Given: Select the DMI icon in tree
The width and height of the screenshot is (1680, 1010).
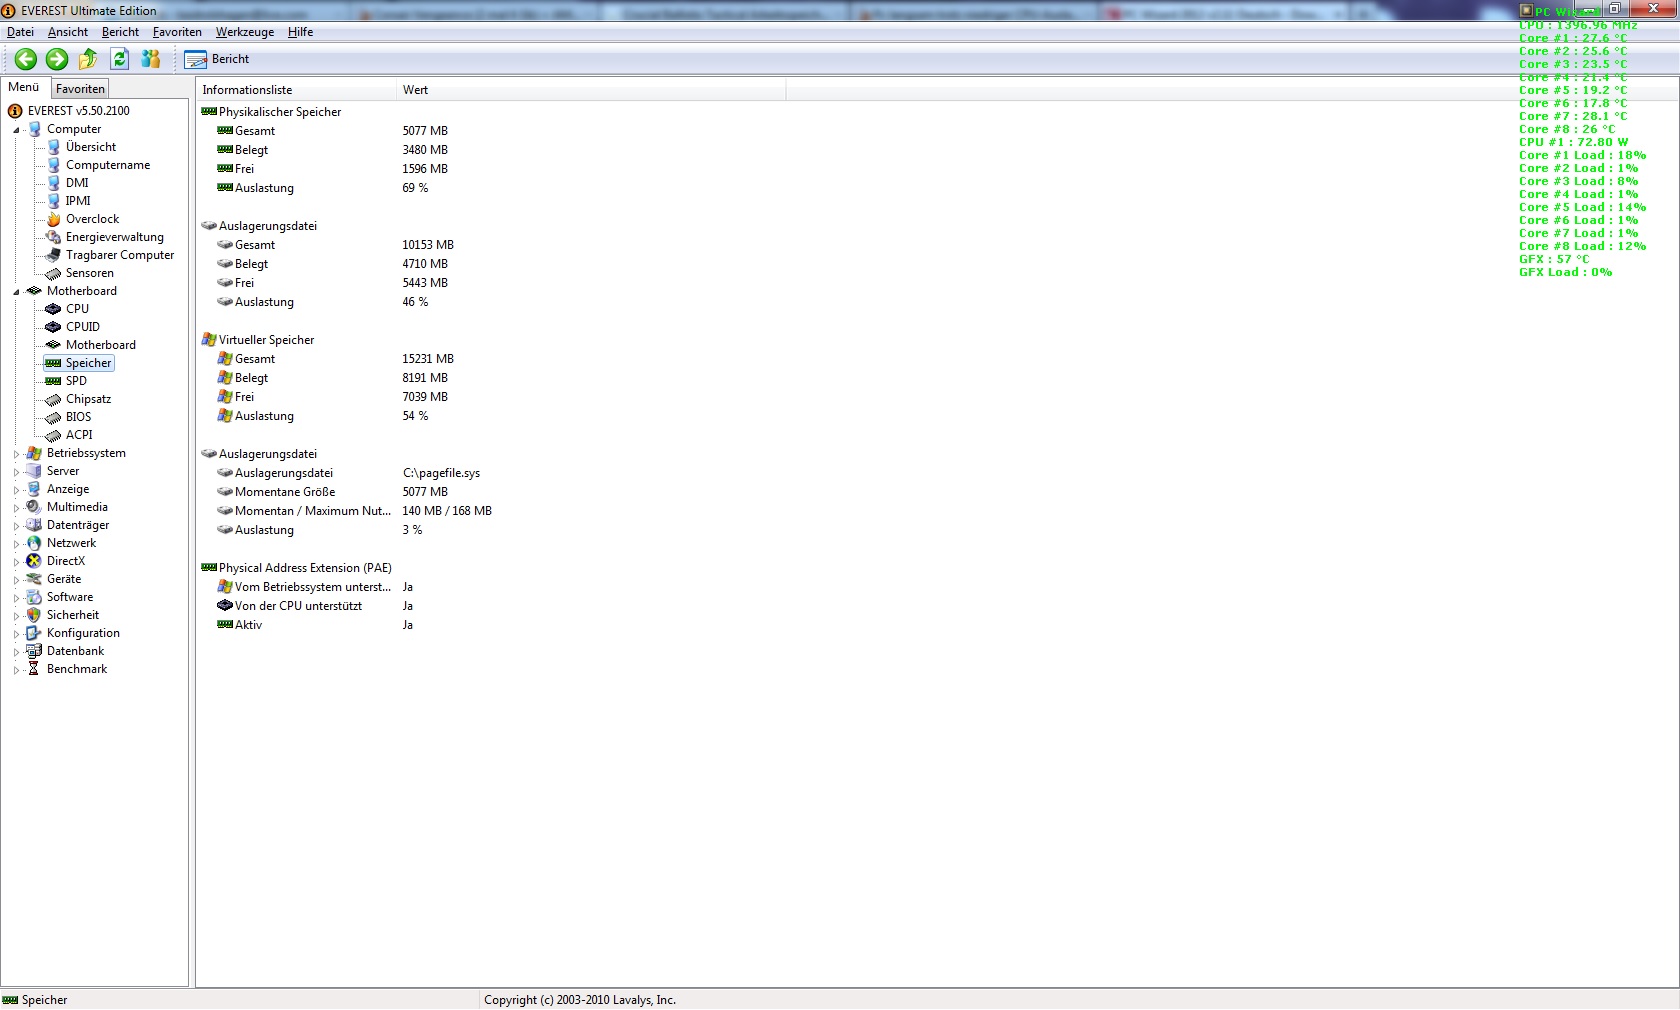Looking at the screenshot, I should [x=54, y=183].
